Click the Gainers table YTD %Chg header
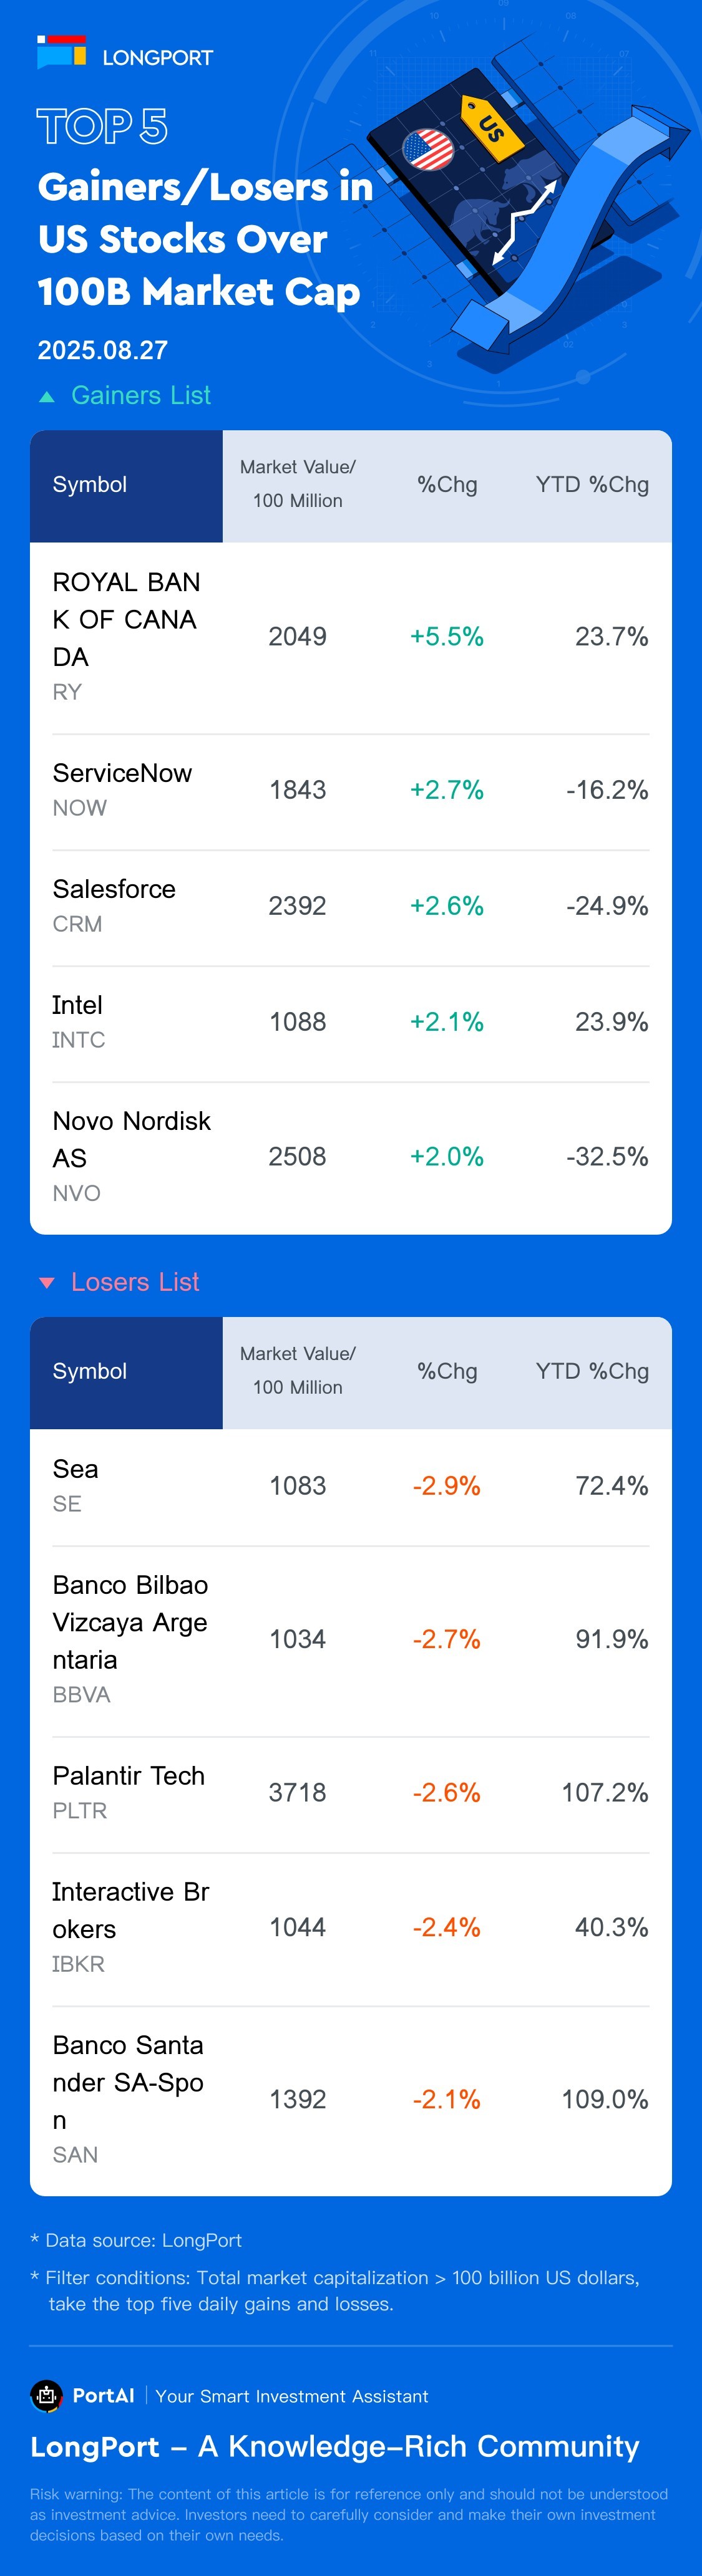 (x=592, y=485)
